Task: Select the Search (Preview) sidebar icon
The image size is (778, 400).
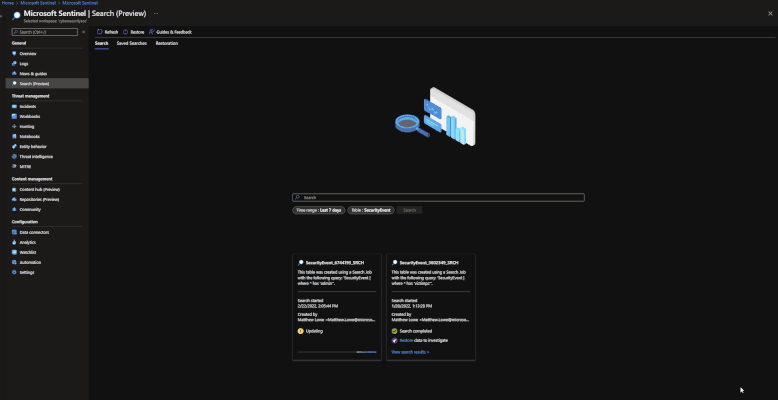Action: 14,83
